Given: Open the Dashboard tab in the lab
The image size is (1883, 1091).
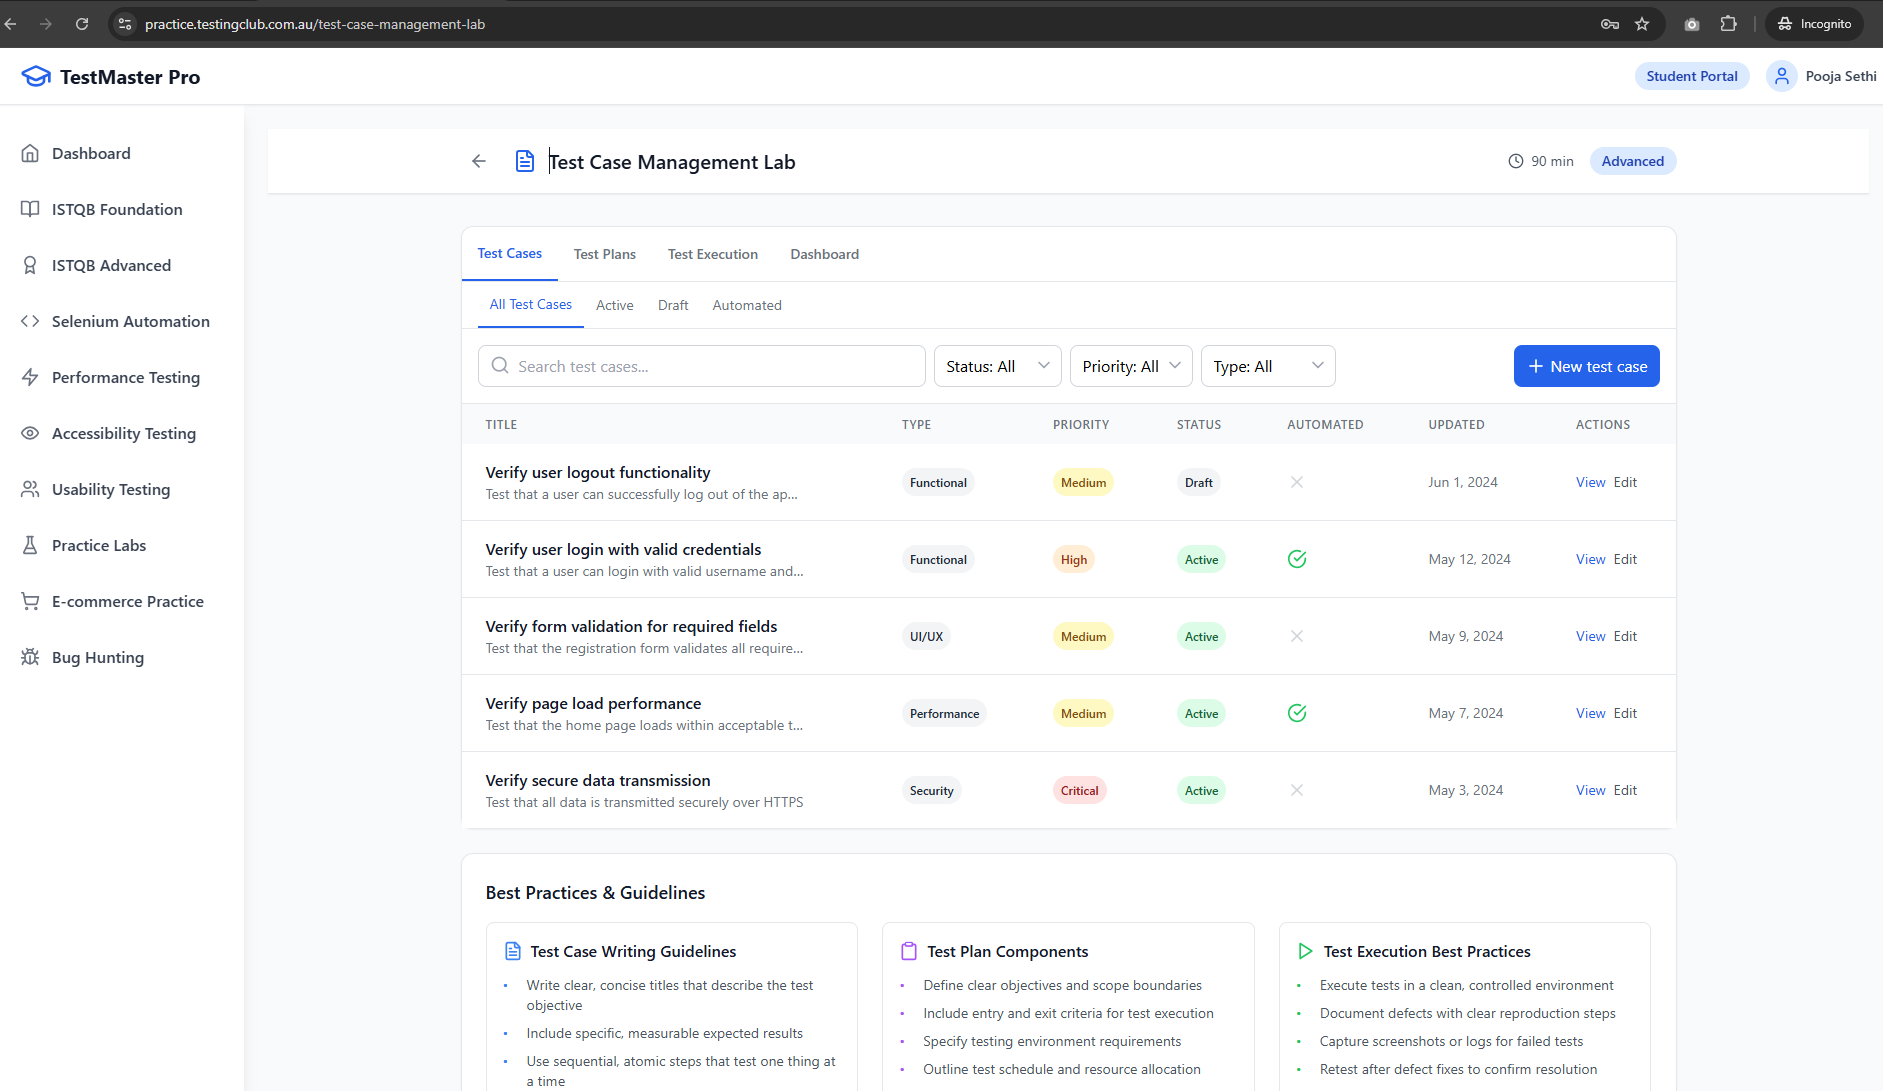Looking at the screenshot, I should point(825,254).
